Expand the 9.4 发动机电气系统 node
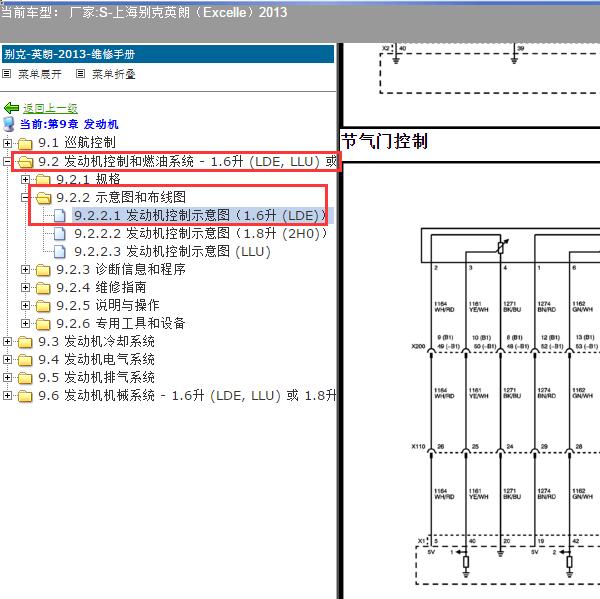The image size is (600, 599). click(7, 359)
